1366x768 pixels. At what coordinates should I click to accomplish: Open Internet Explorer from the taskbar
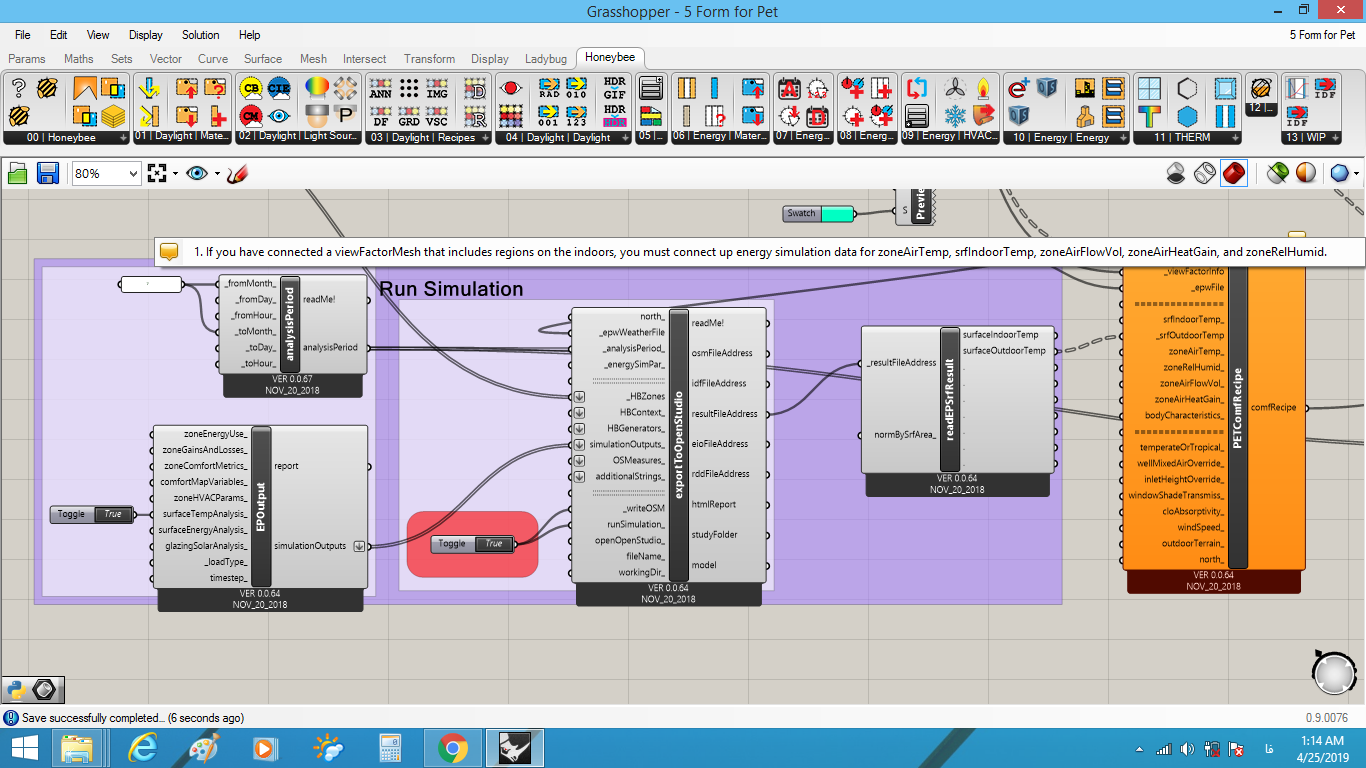tap(143, 748)
